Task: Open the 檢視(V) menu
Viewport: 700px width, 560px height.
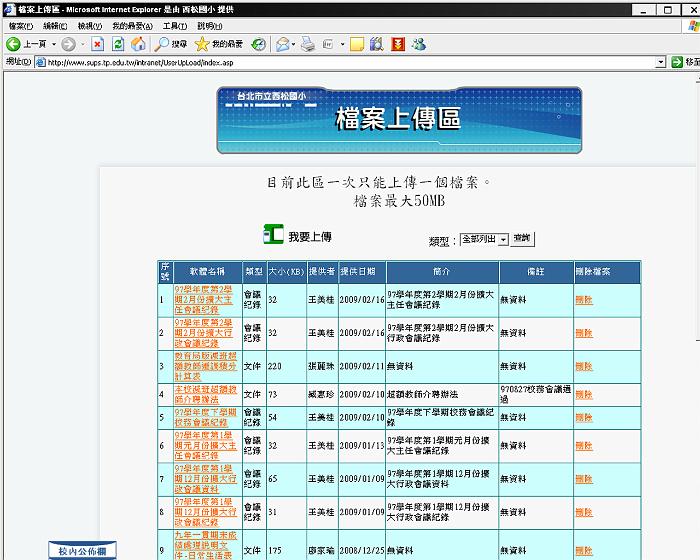Action: coord(90,26)
